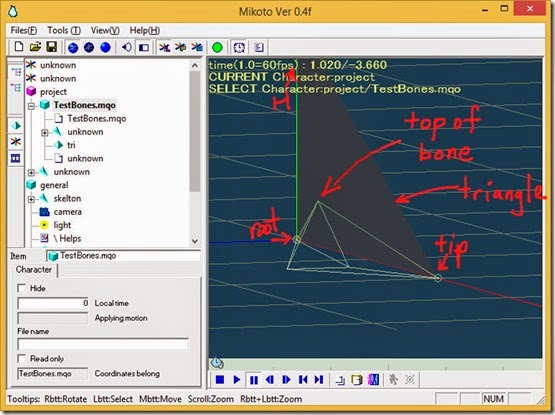
Task: Click the green circle toolbar icon
Action: 217,47
